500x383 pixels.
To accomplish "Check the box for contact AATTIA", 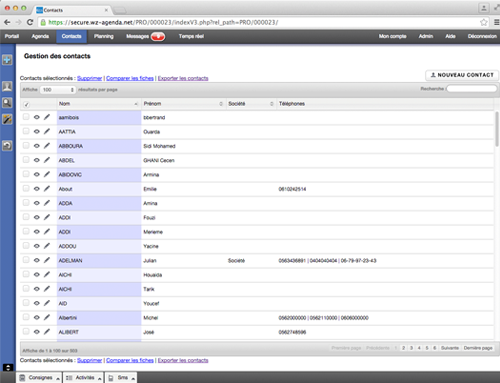I will (26, 131).
